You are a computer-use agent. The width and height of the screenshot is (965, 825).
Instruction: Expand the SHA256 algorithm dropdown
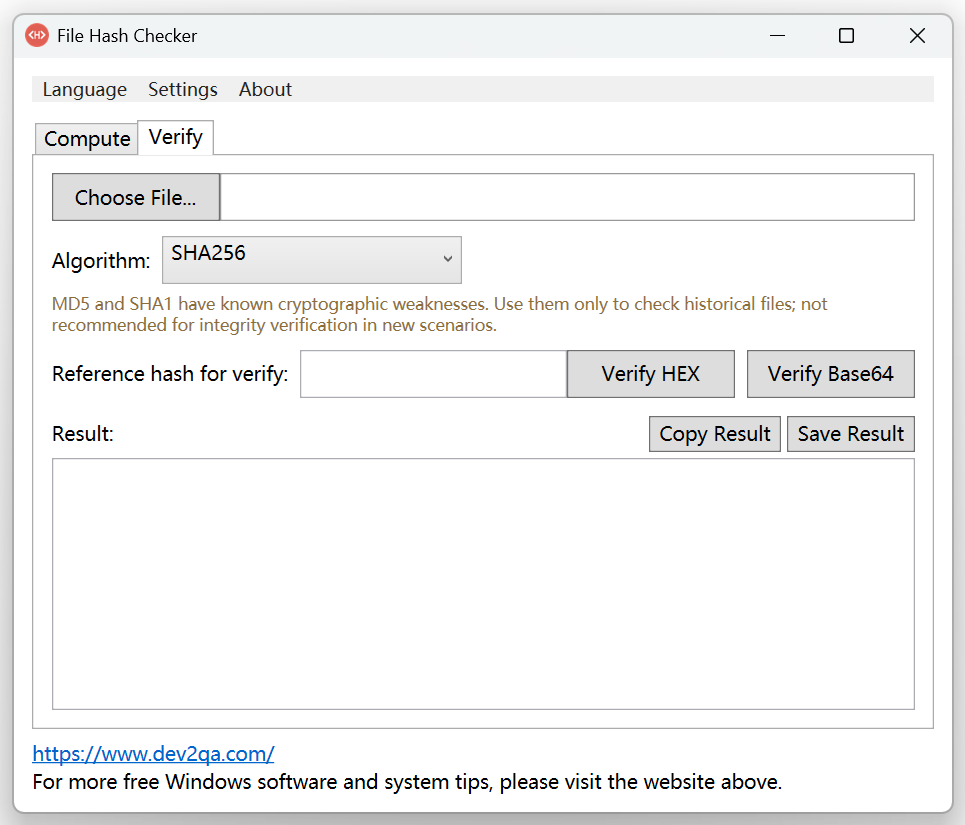point(311,260)
